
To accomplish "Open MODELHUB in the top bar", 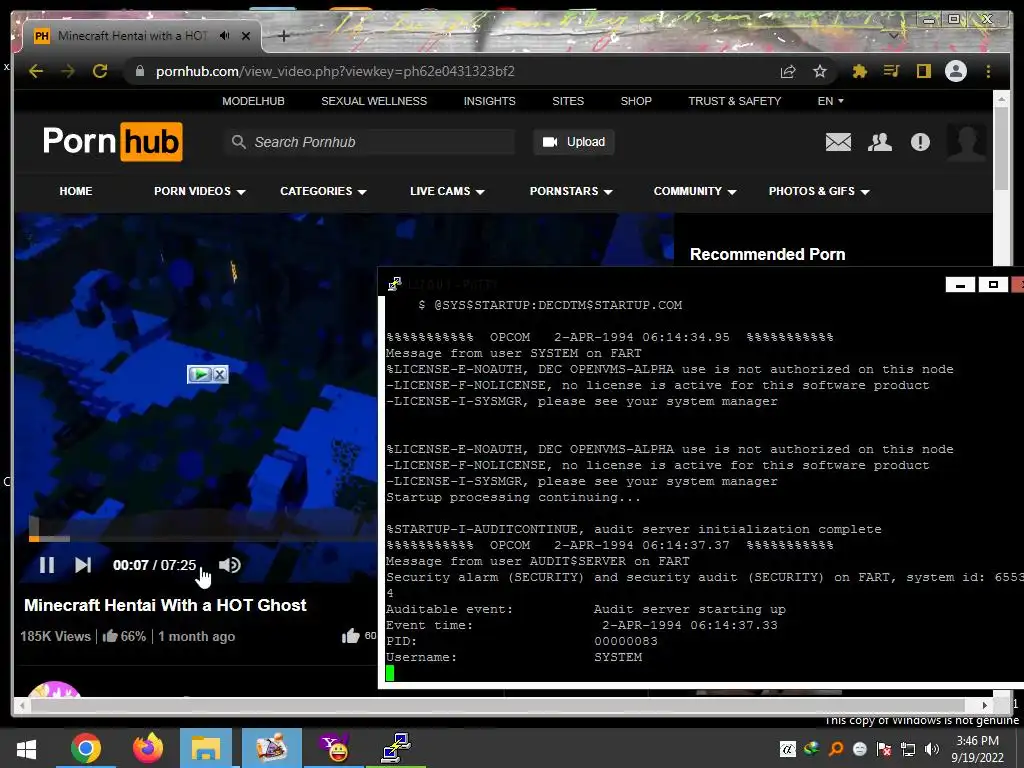I will 253,101.
